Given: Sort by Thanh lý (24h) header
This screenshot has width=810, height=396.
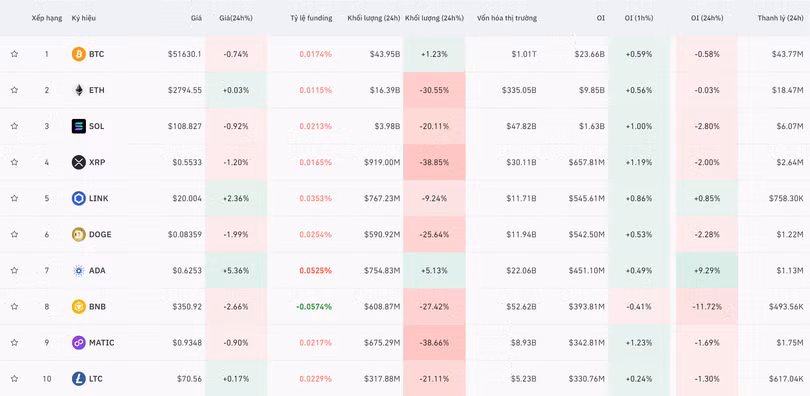Looking at the screenshot, I should coord(781,18).
